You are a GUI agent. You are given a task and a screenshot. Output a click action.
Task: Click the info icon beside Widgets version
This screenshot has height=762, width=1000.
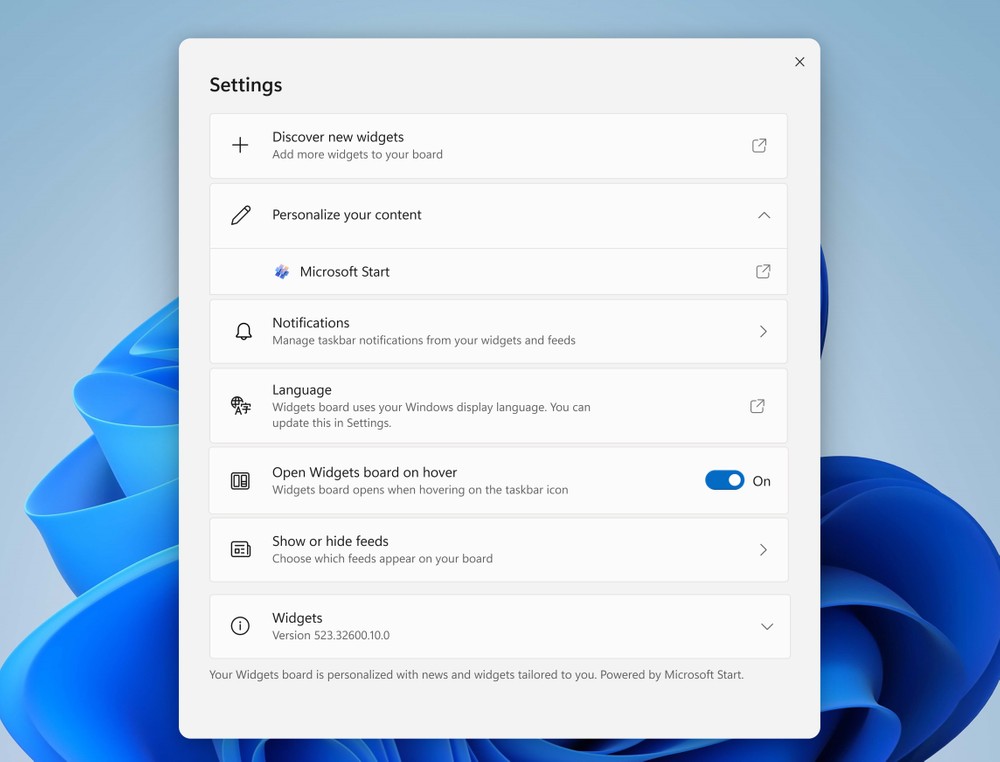[x=240, y=626]
